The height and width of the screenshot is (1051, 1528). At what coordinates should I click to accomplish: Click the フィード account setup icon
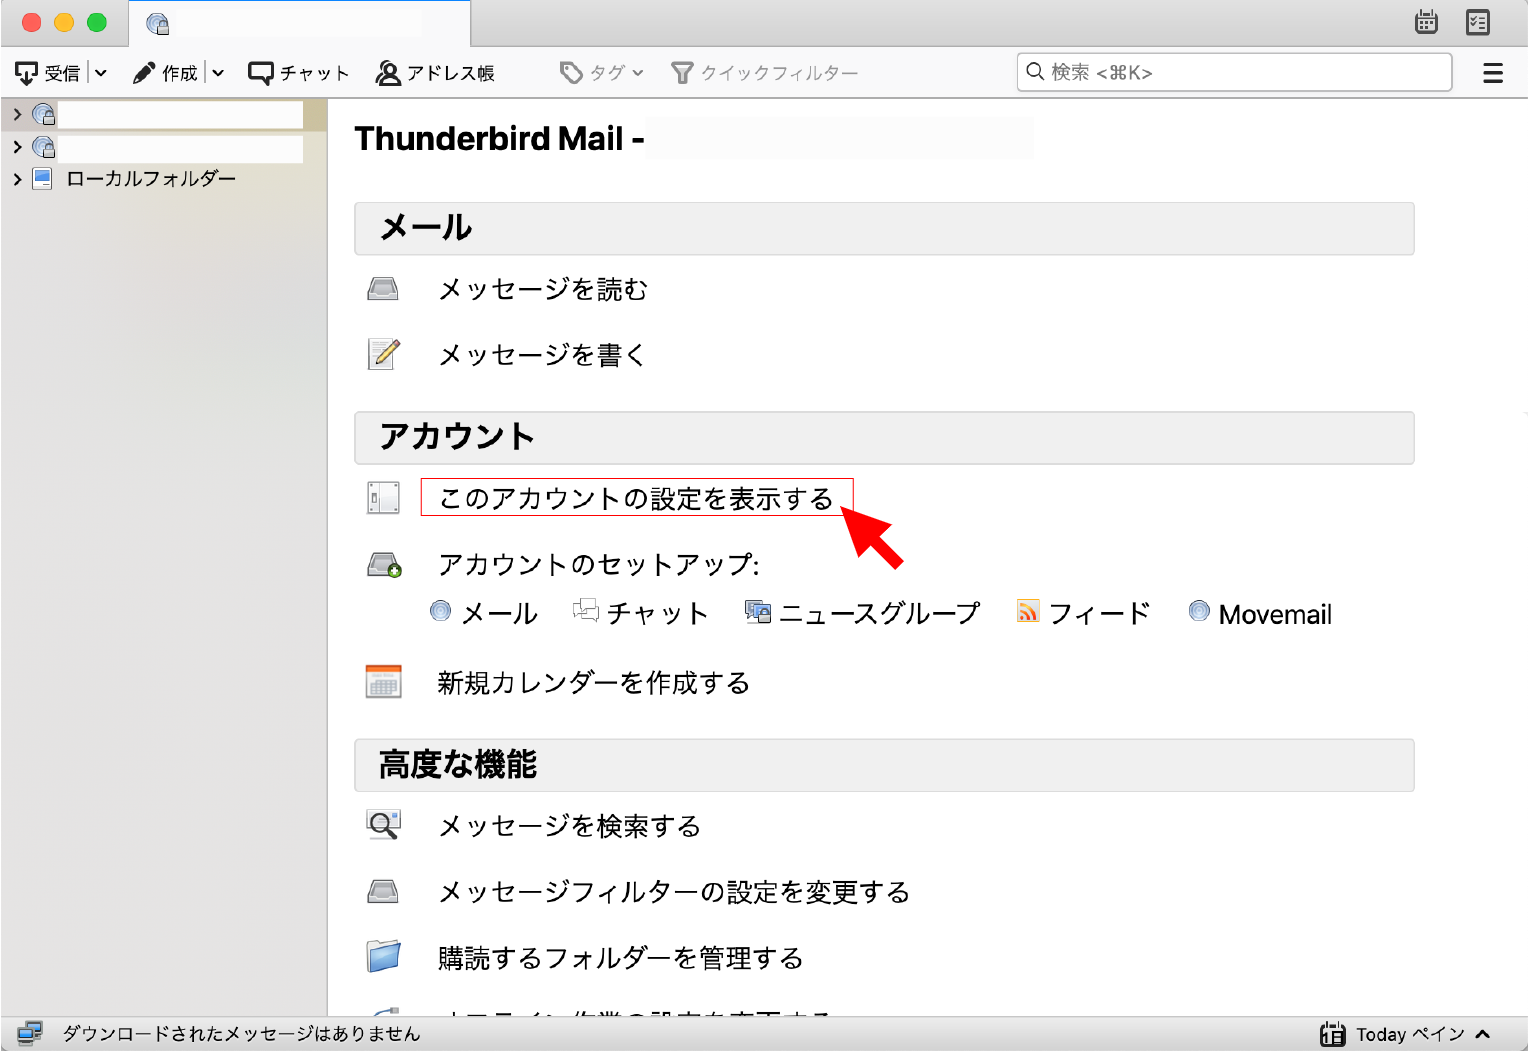coord(1027,612)
